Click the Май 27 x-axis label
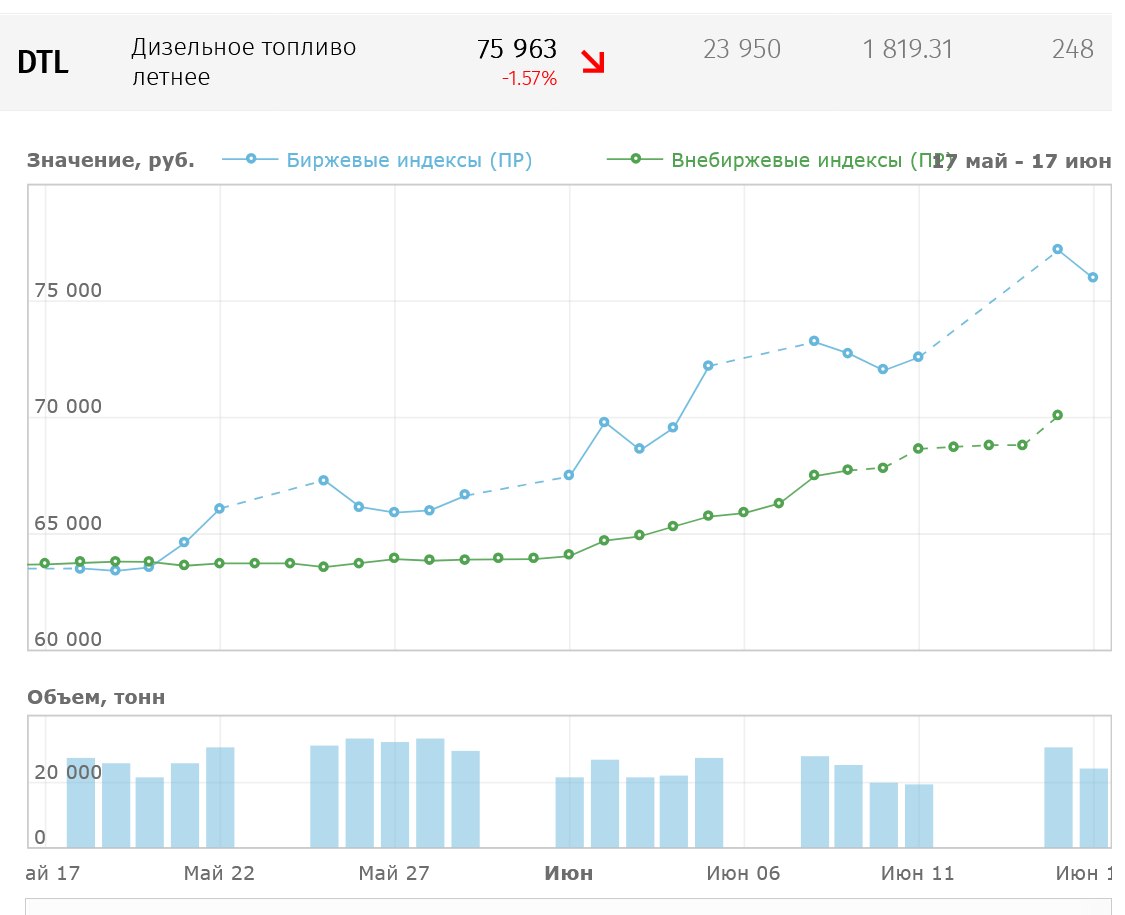 pos(394,873)
